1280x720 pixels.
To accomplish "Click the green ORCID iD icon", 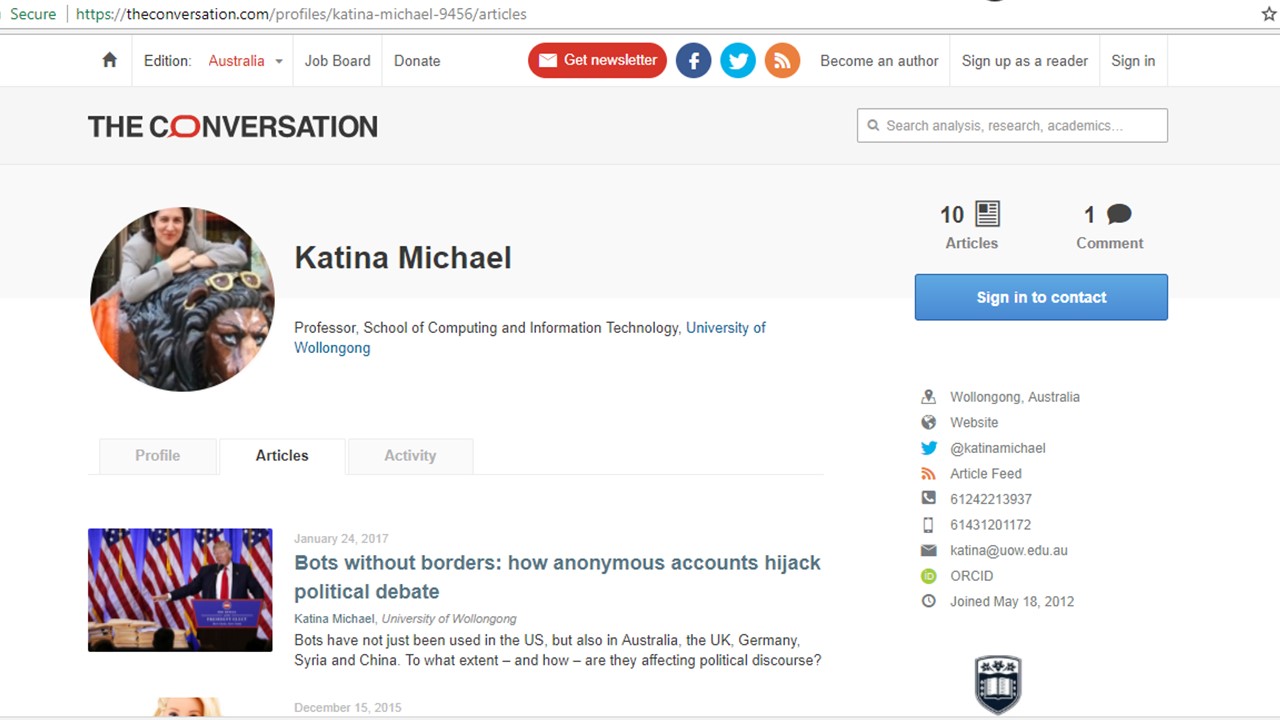I will (929, 576).
